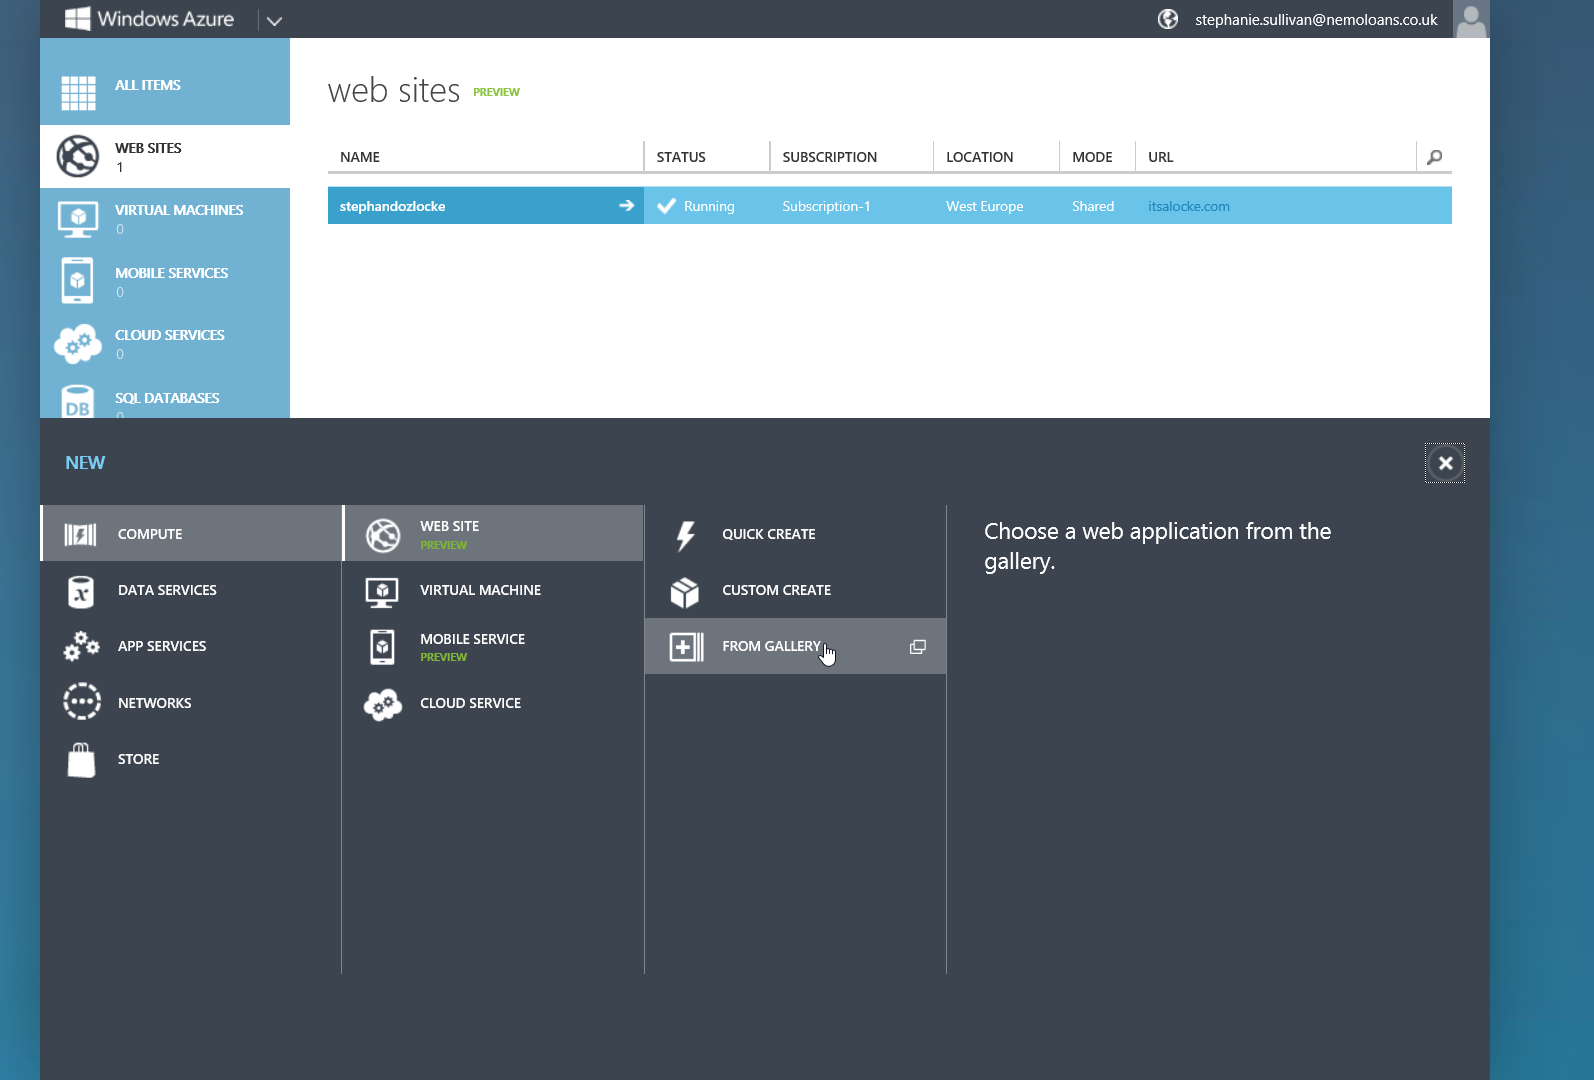Image resolution: width=1594 pixels, height=1080 pixels.
Task: Click the user avatar icon
Action: (1470, 19)
